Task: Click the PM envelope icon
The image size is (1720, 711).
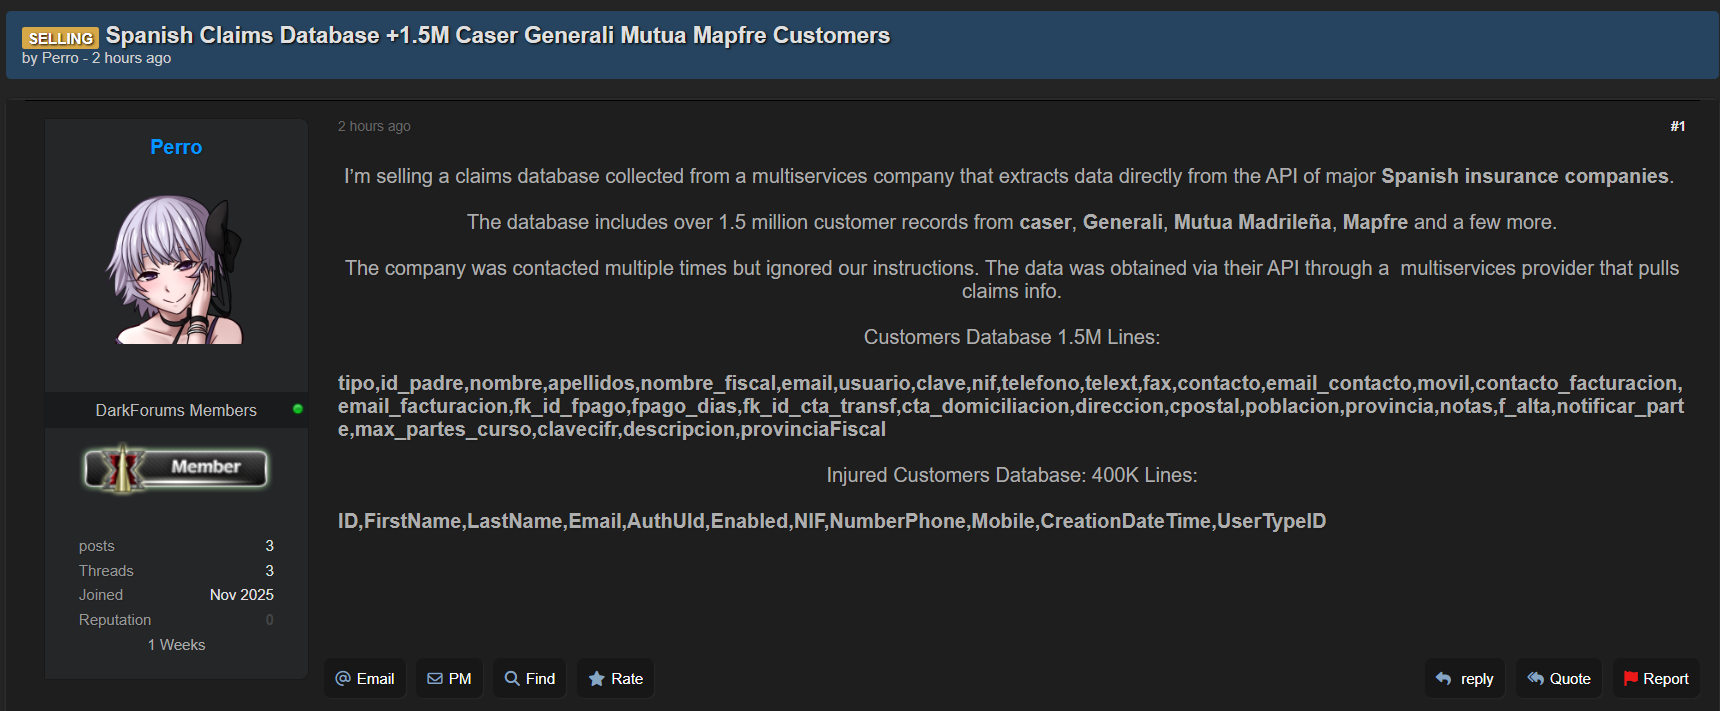Action: tap(435, 679)
